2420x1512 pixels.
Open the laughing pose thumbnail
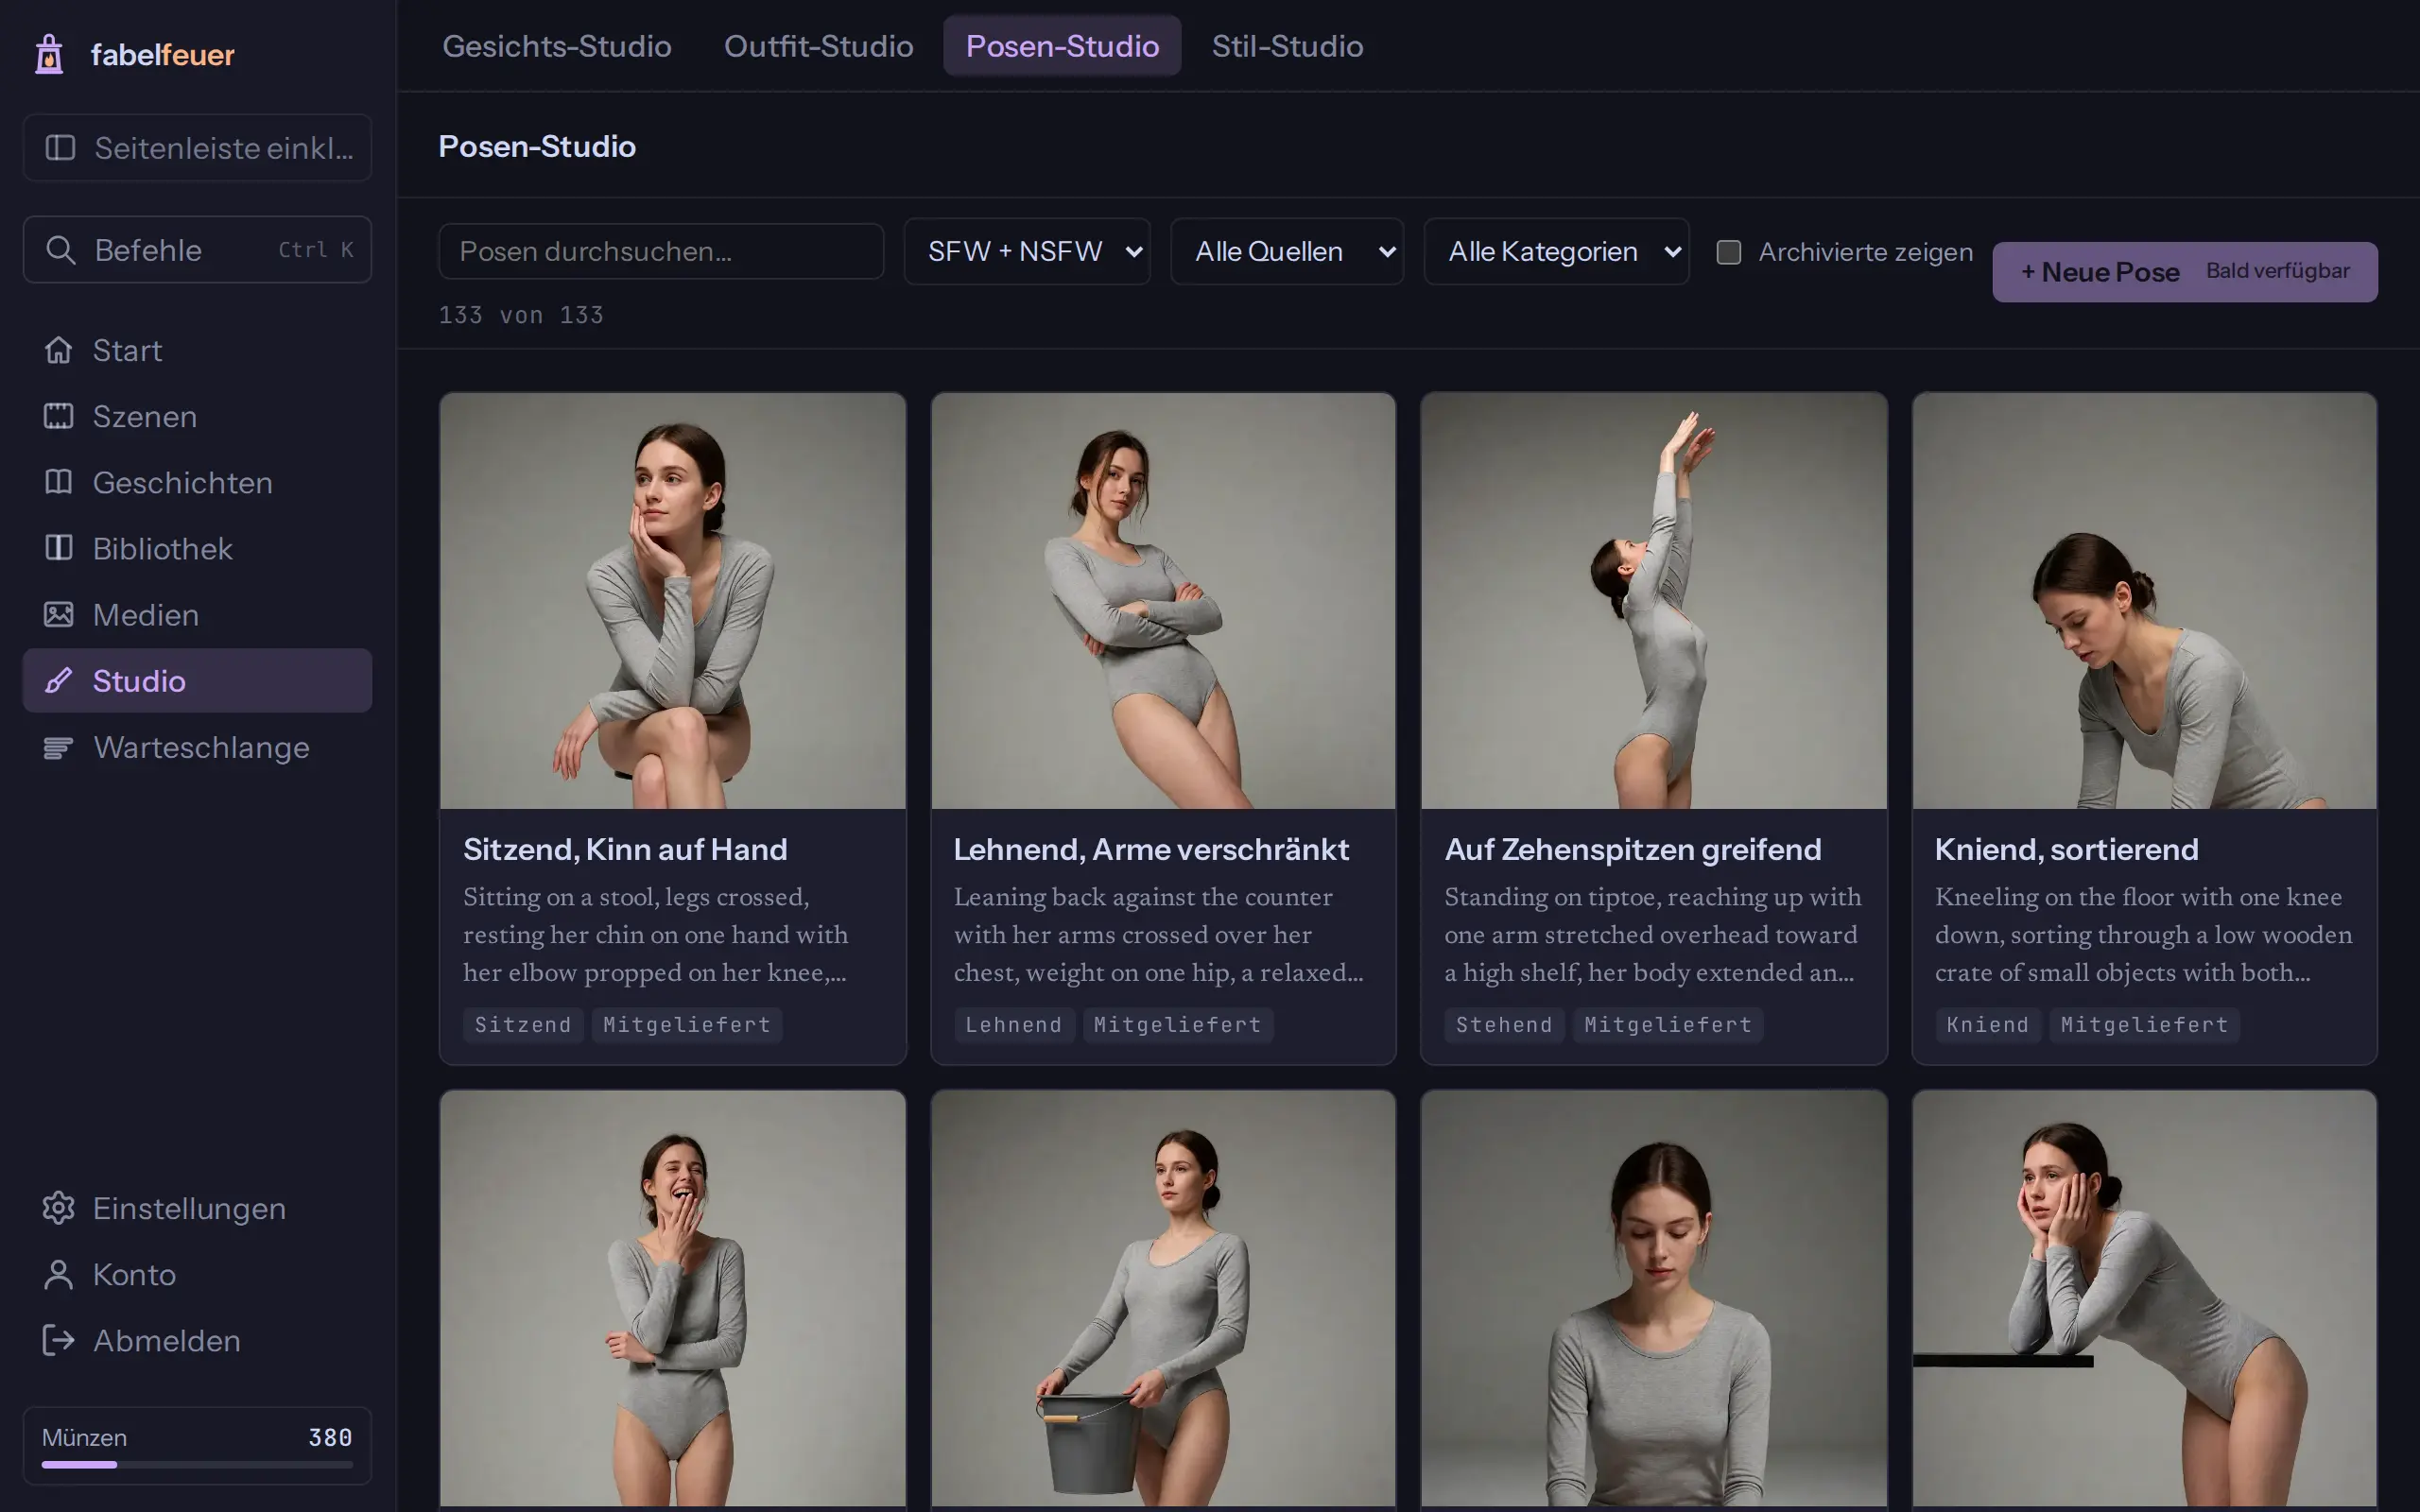[x=673, y=1298]
